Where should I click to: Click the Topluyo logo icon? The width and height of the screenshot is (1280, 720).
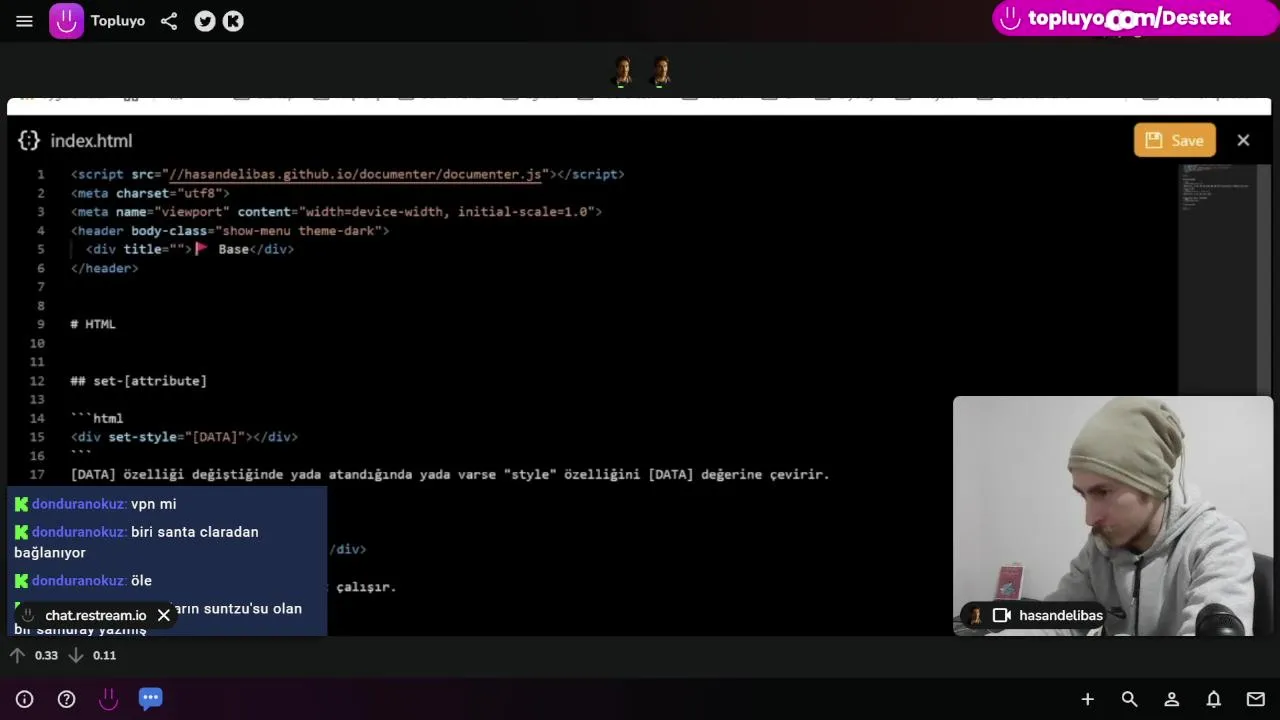[x=67, y=21]
